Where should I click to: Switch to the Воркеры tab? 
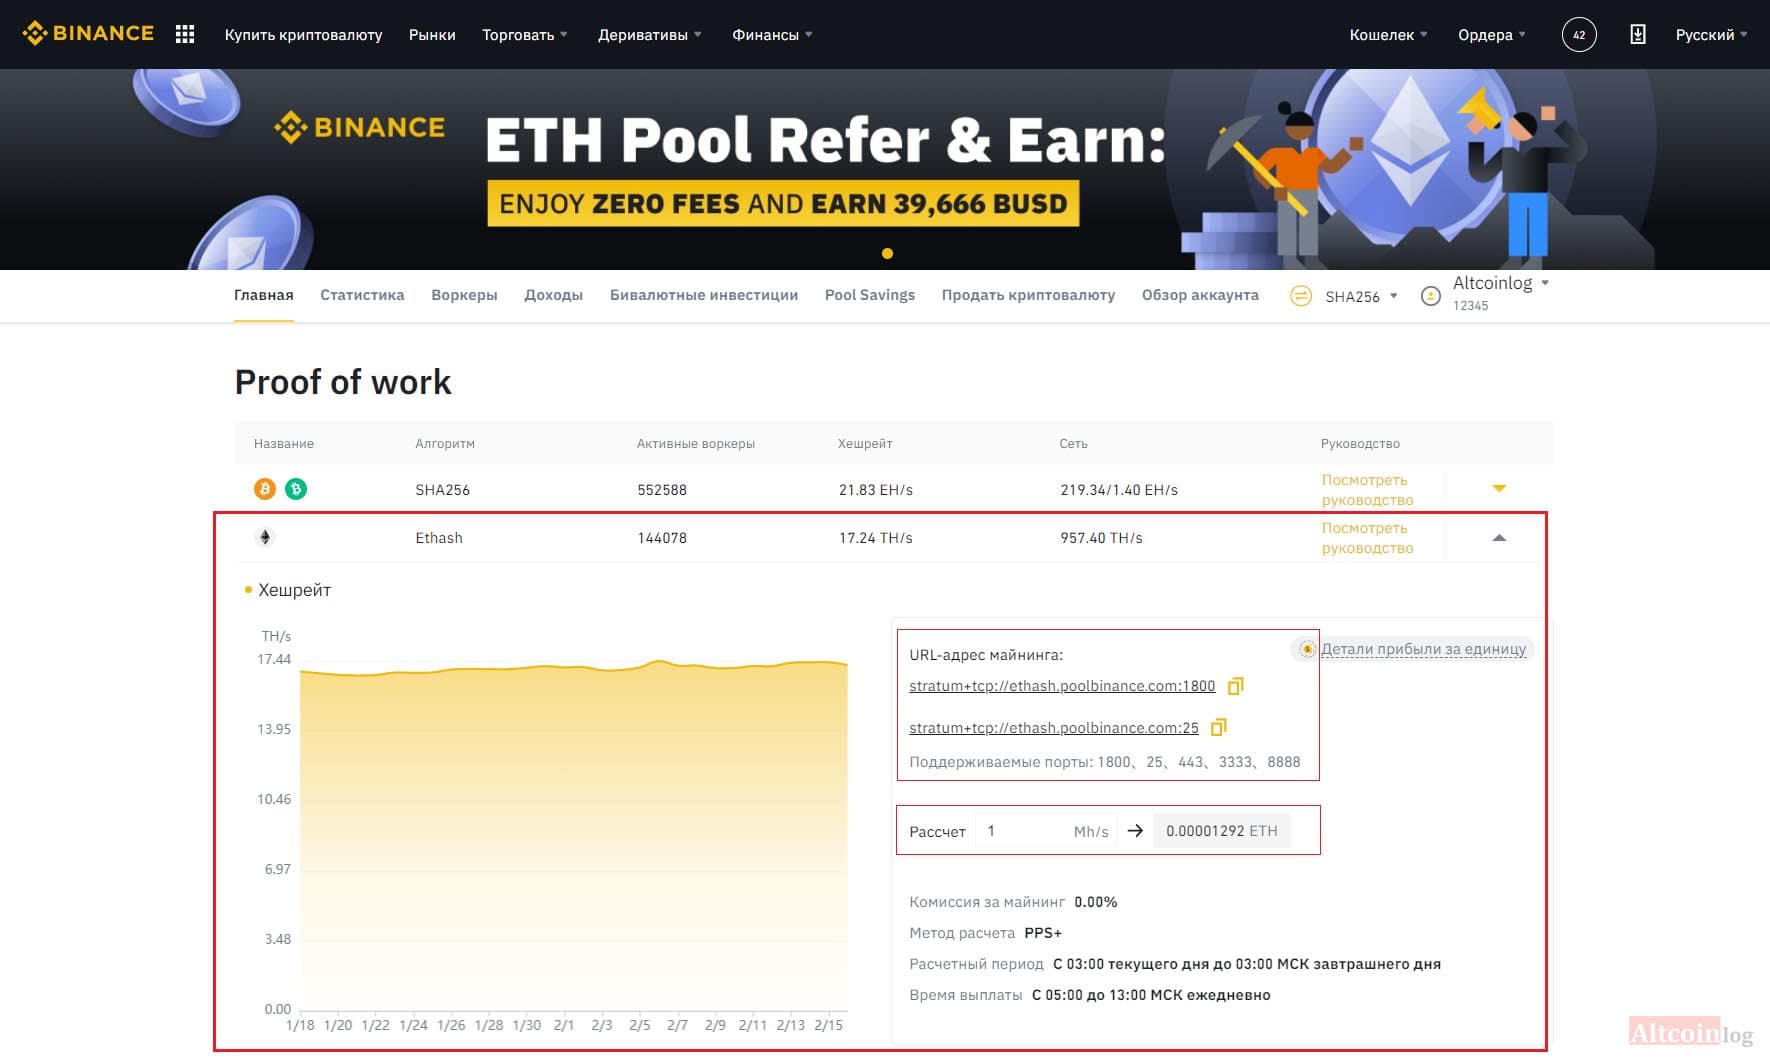(x=464, y=295)
